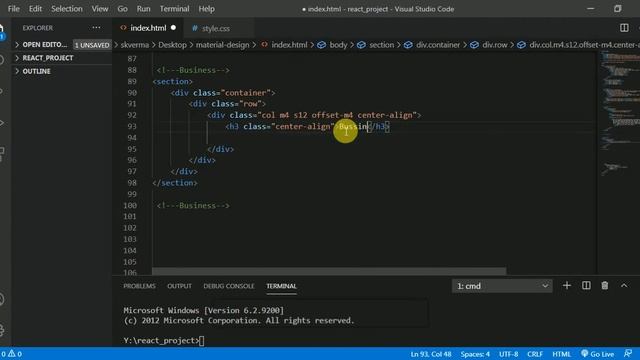Open the PROBLEMS panel tab

(139, 286)
